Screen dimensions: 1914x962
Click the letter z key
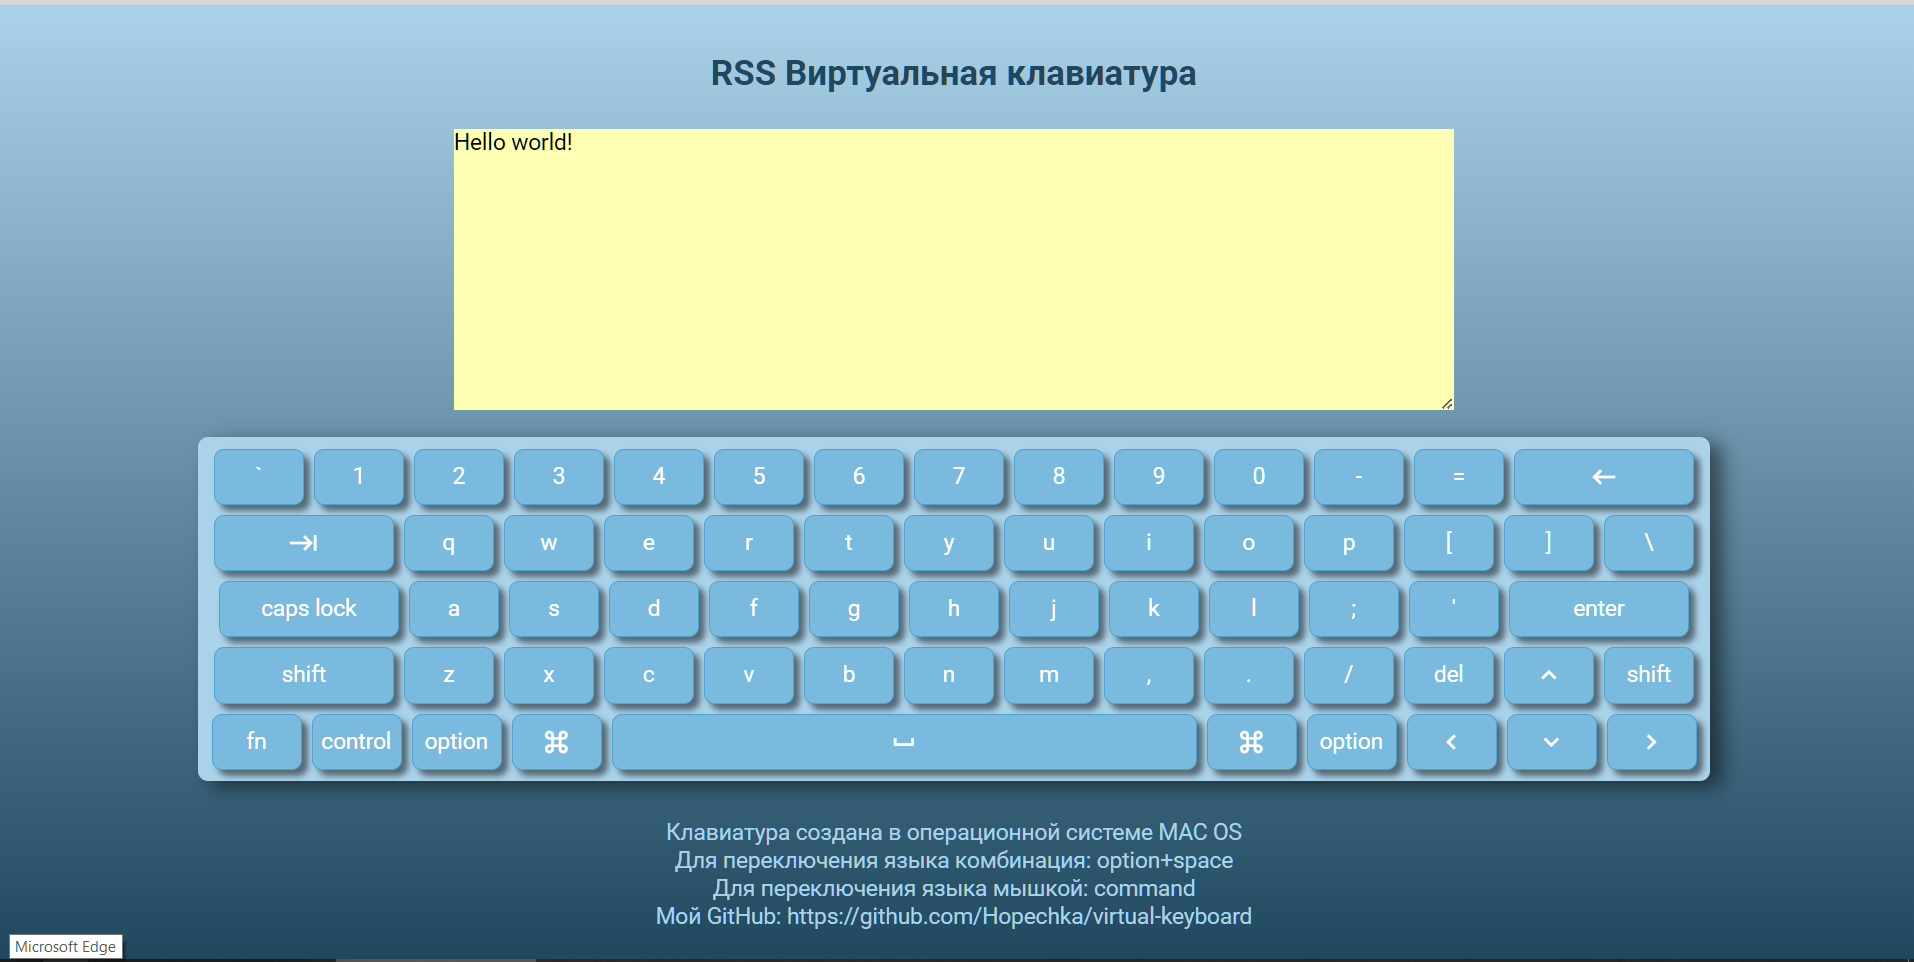tap(448, 675)
